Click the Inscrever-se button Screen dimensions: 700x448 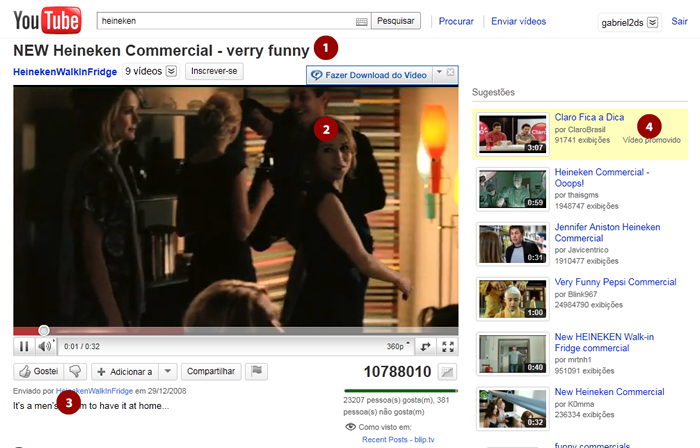click(x=214, y=71)
